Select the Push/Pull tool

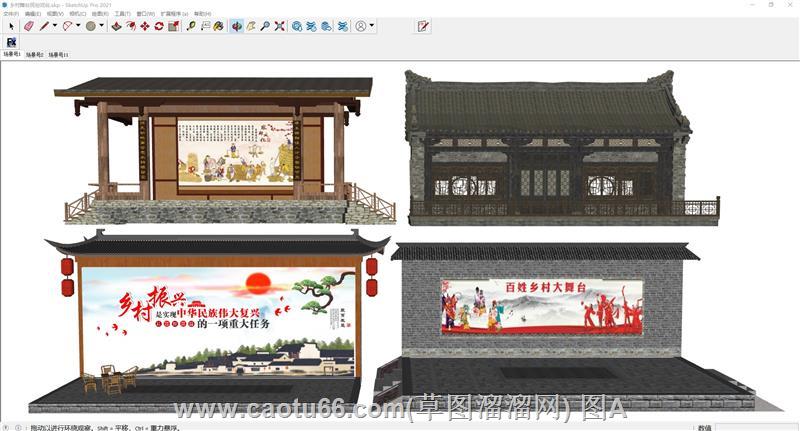116,26
